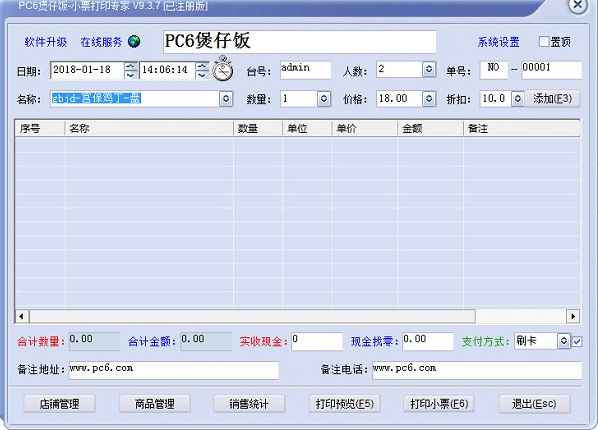This screenshot has height=430, width=598.
Task: Click 打印预览(F5) print preview
Action: (x=344, y=404)
